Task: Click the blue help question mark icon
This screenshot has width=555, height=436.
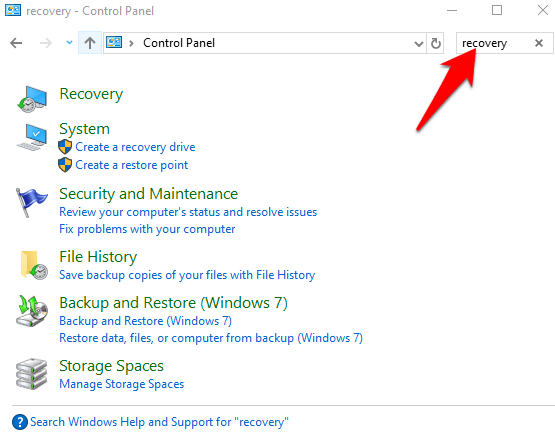Action: 20,422
